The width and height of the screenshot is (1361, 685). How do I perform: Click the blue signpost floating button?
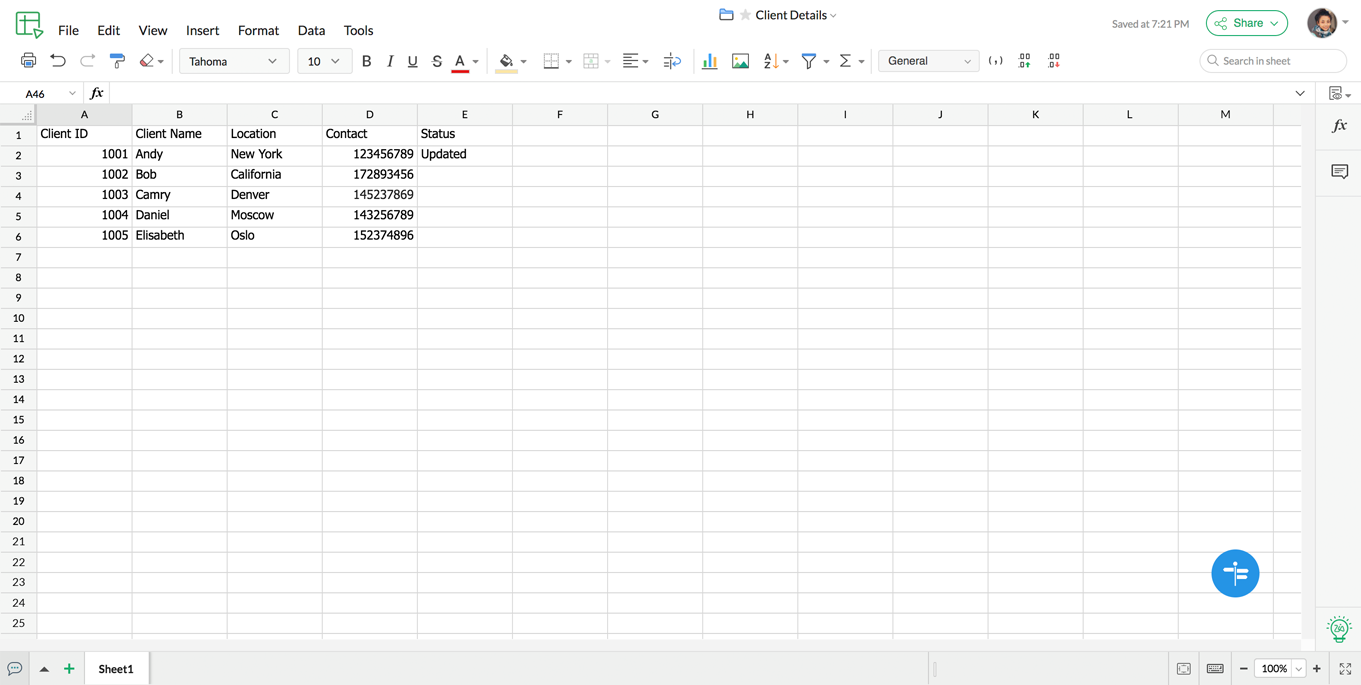(x=1235, y=573)
